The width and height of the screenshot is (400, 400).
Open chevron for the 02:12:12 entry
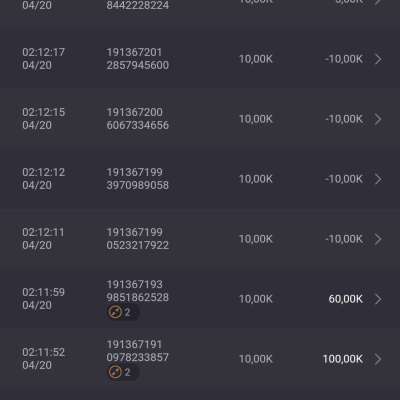pos(378,179)
